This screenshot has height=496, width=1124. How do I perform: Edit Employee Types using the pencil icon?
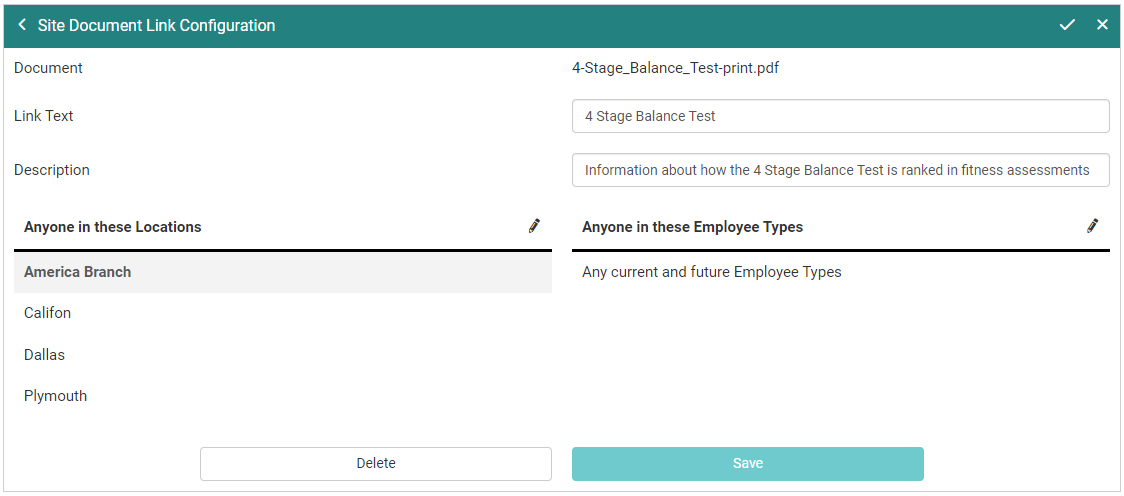click(1092, 226)
